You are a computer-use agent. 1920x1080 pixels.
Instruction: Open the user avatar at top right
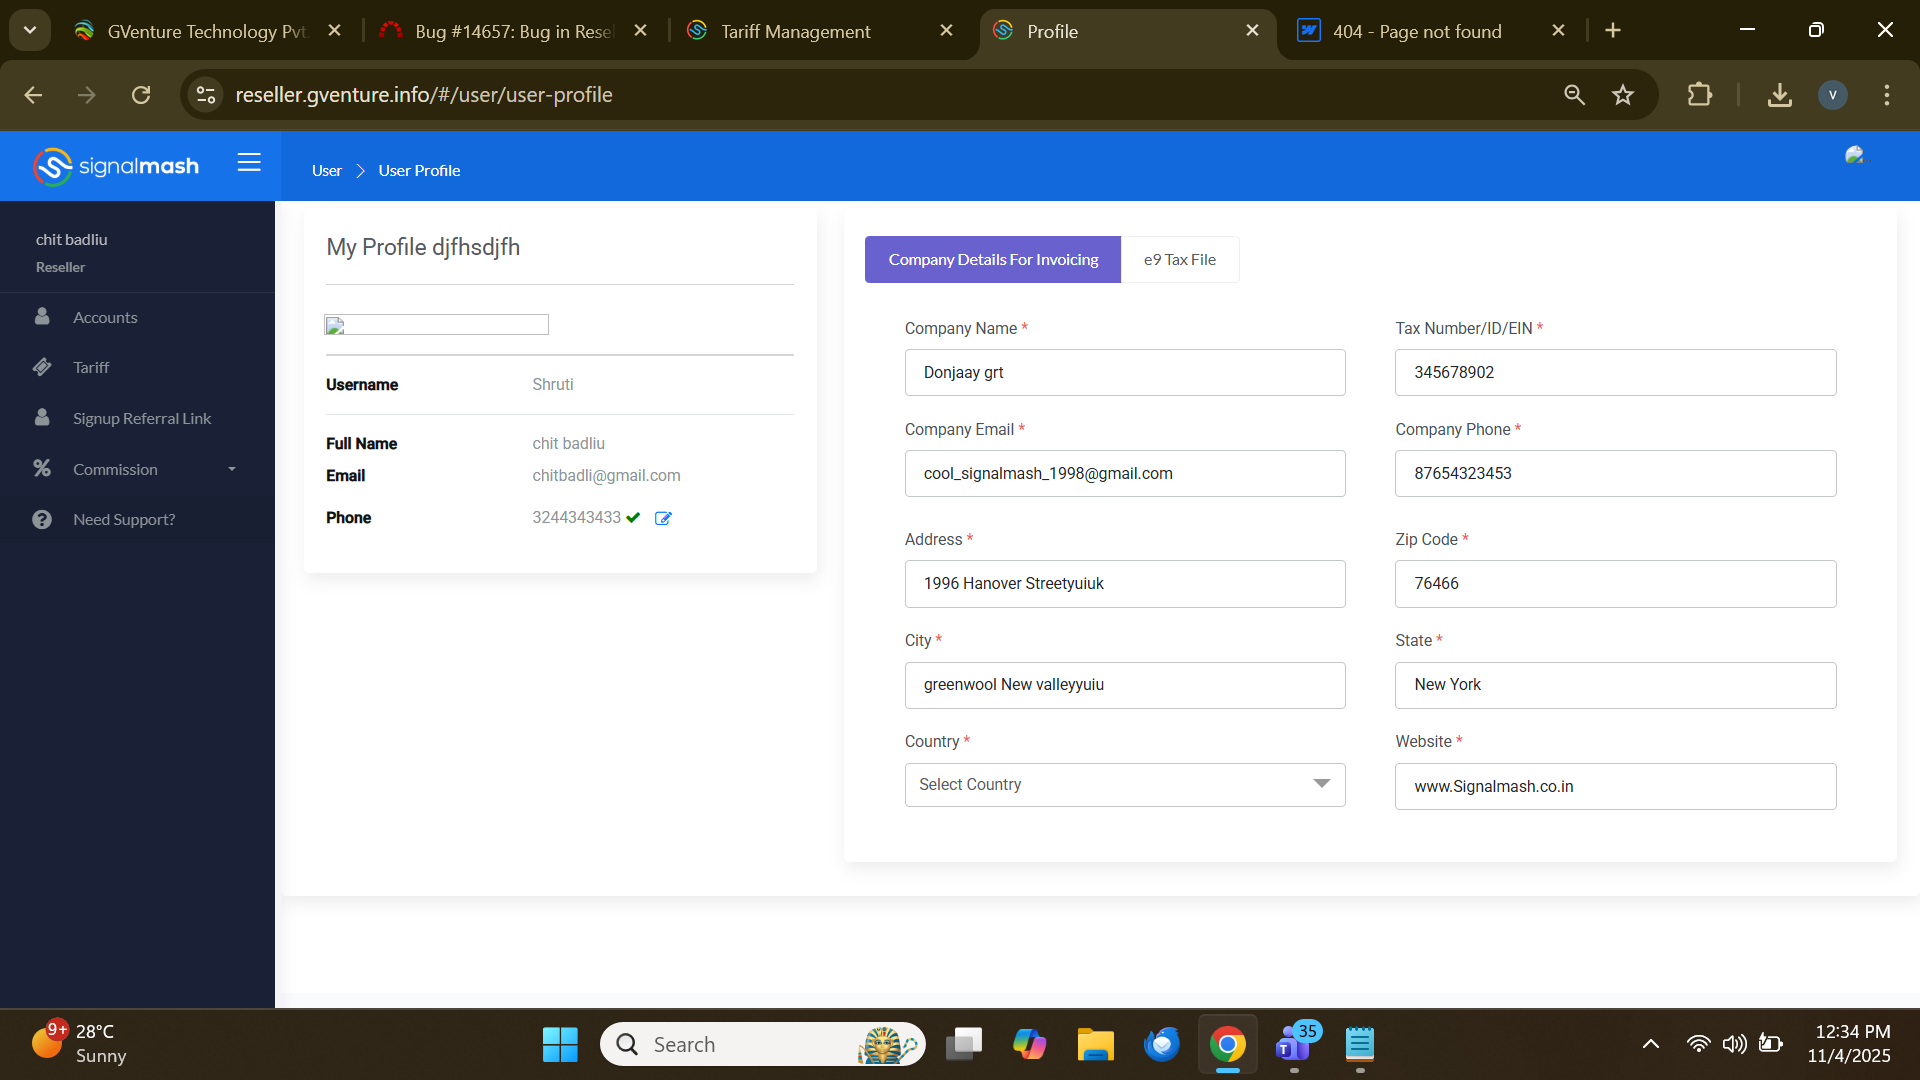(x=1856, y=156)
